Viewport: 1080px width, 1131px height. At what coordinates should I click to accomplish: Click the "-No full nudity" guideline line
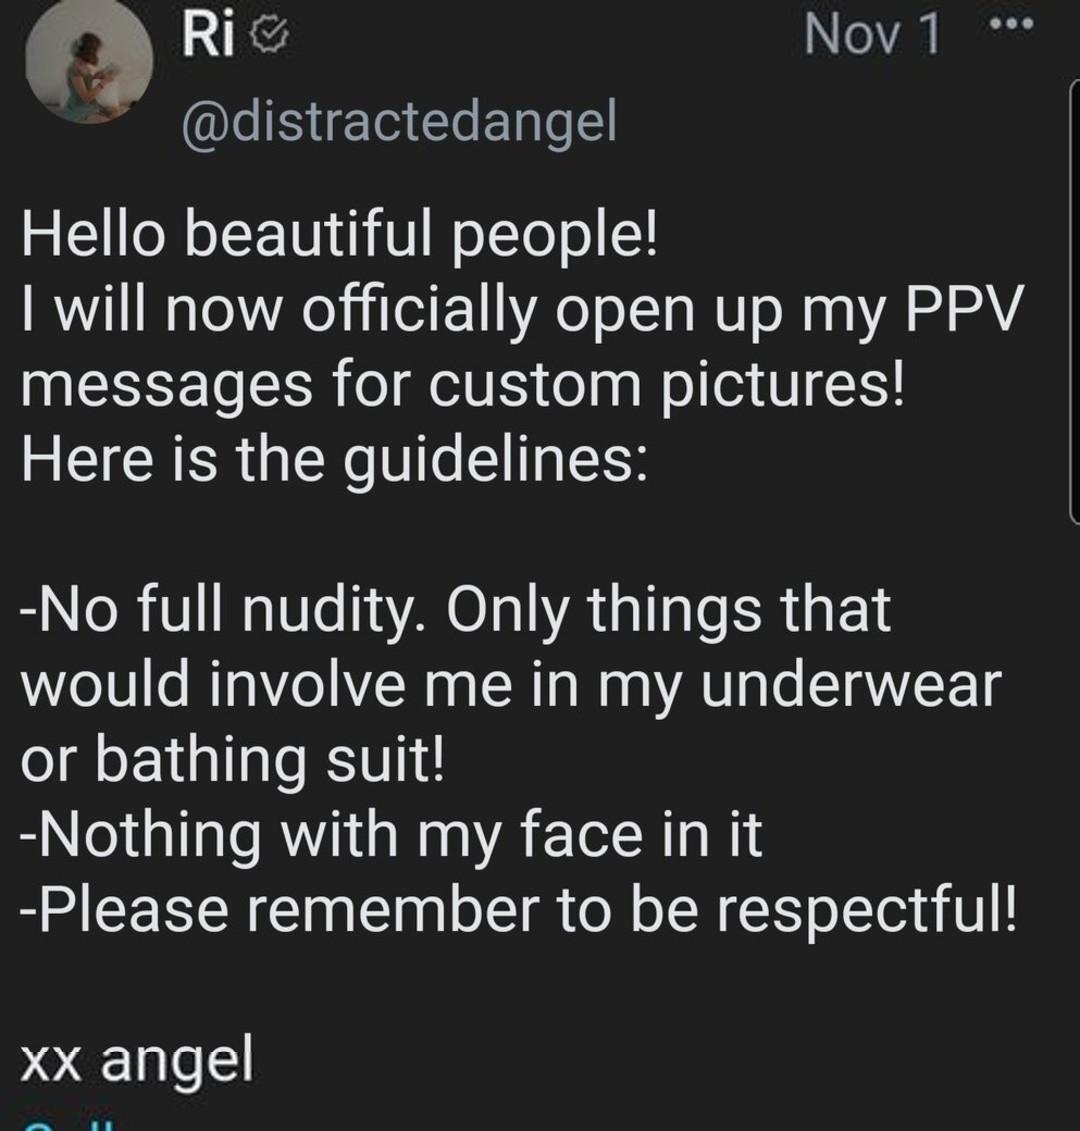[455, 609]
